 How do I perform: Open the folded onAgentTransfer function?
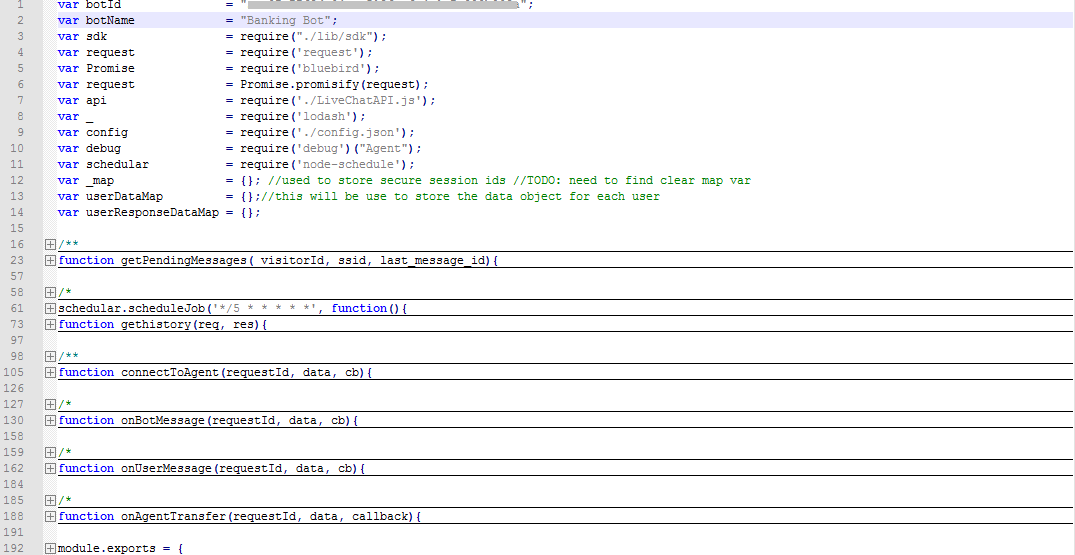click(x=50, y=517)
